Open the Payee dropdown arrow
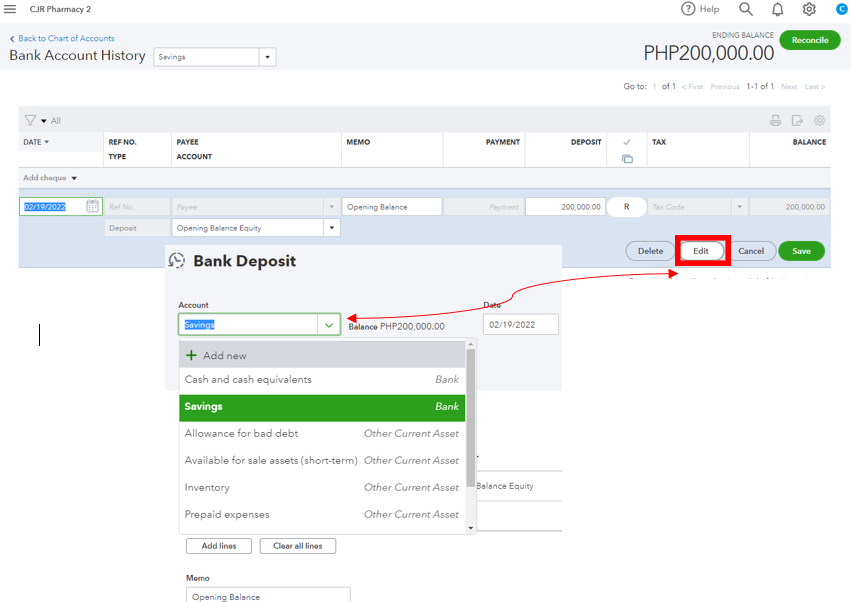 332,207
